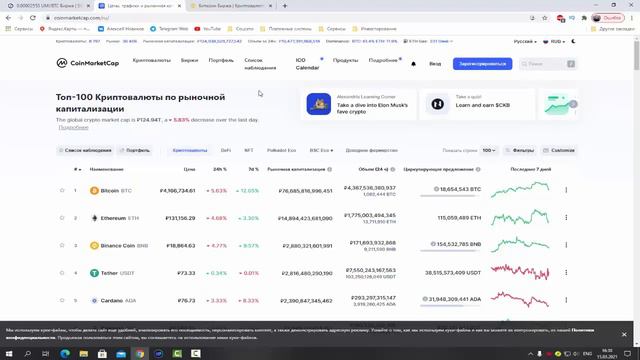Open language dropdown Русский

pyautogui.click(x=525, y=41)
